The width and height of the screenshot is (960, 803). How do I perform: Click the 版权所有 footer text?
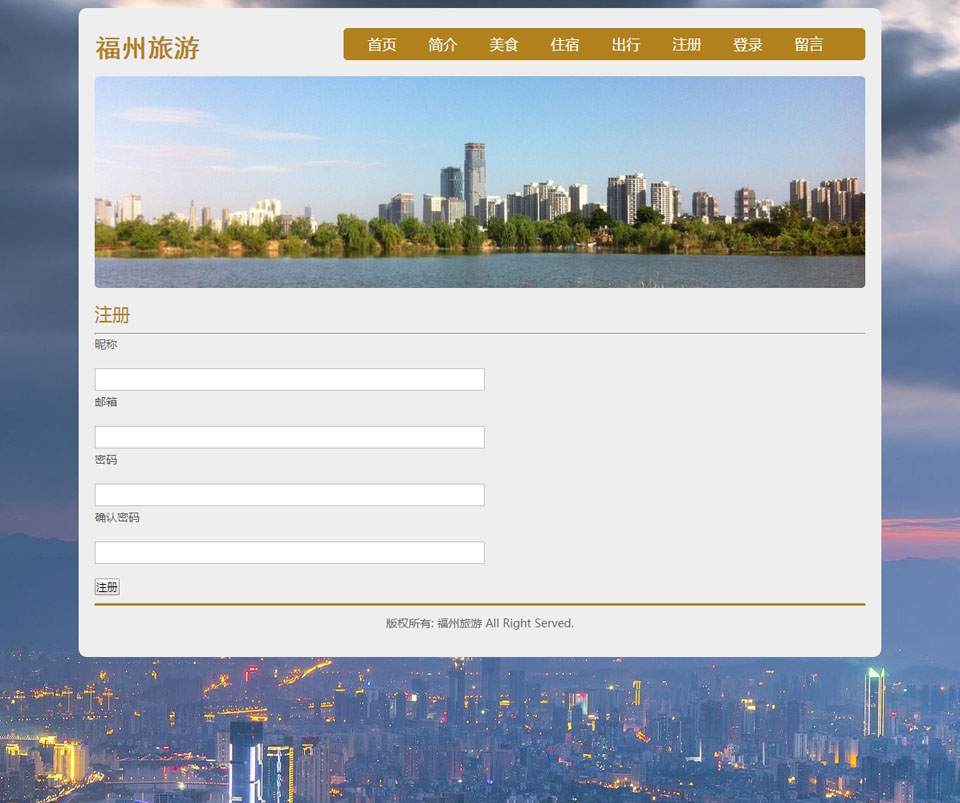coord(480,623)
